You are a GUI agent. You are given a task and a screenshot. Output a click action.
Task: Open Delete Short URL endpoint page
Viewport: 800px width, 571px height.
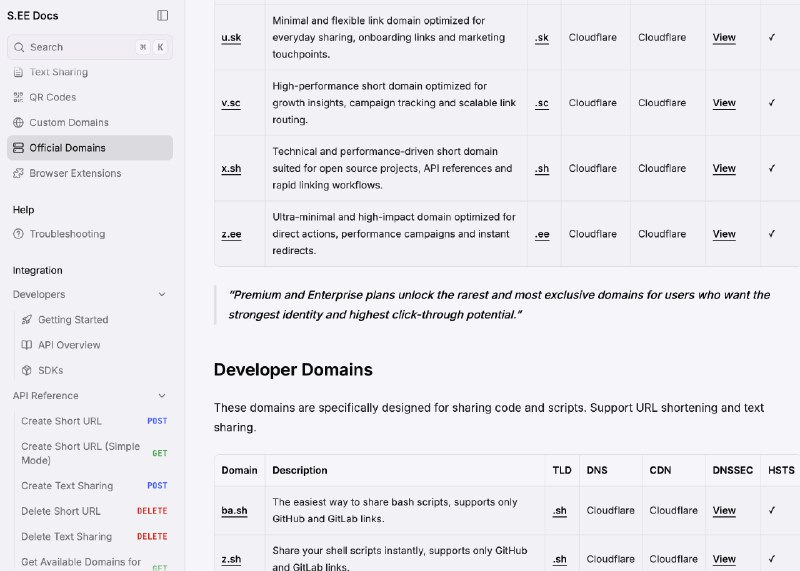click(x=61, y=511)
